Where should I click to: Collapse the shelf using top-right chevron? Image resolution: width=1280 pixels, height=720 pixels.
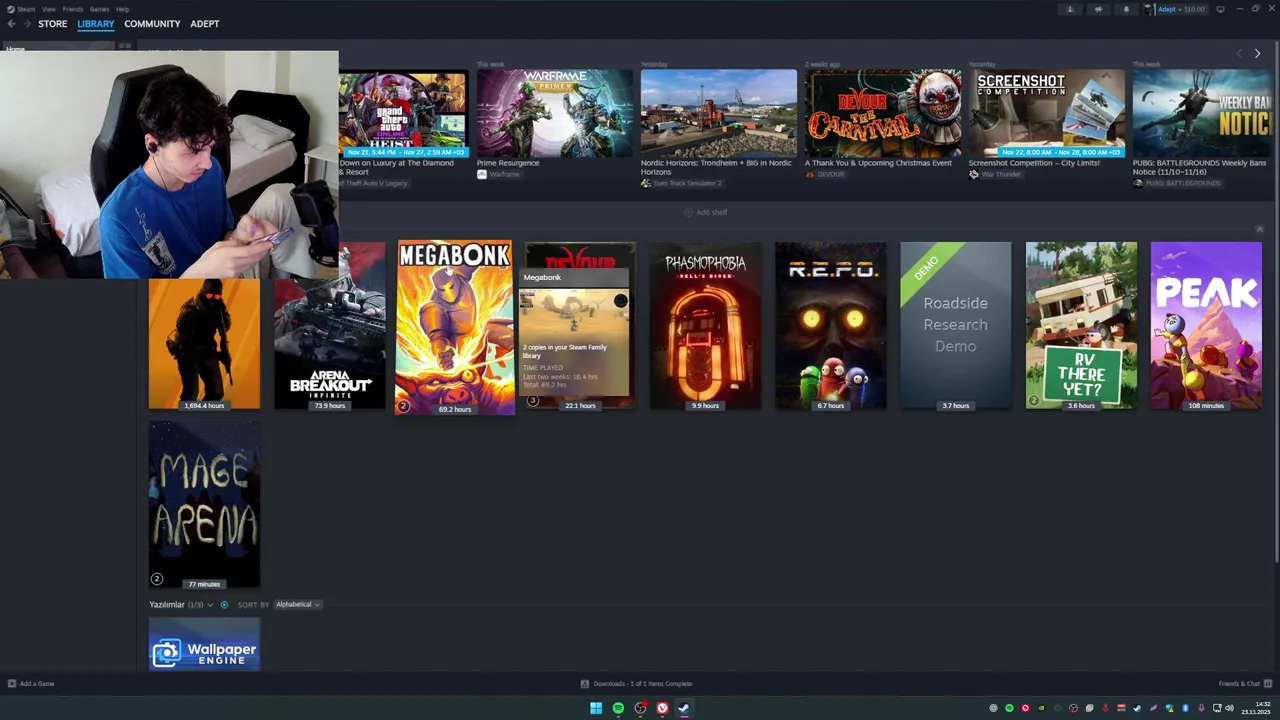point(1259,230)
